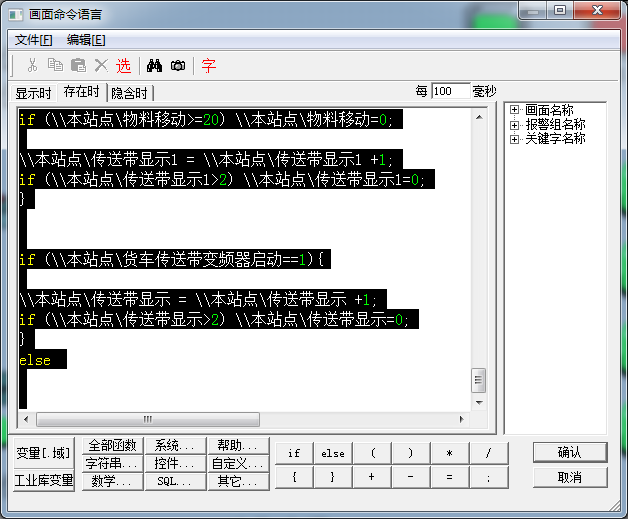Expand the 报警组名称 tree node
This screenshot has height=519, width=628.
click(x=515, y=125)
